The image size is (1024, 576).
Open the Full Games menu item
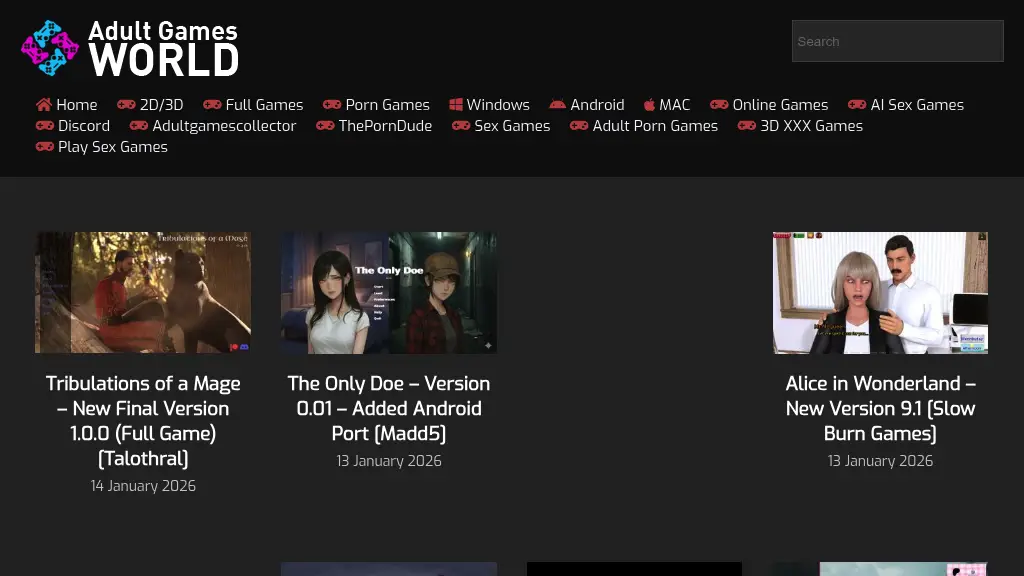point(264,105)
